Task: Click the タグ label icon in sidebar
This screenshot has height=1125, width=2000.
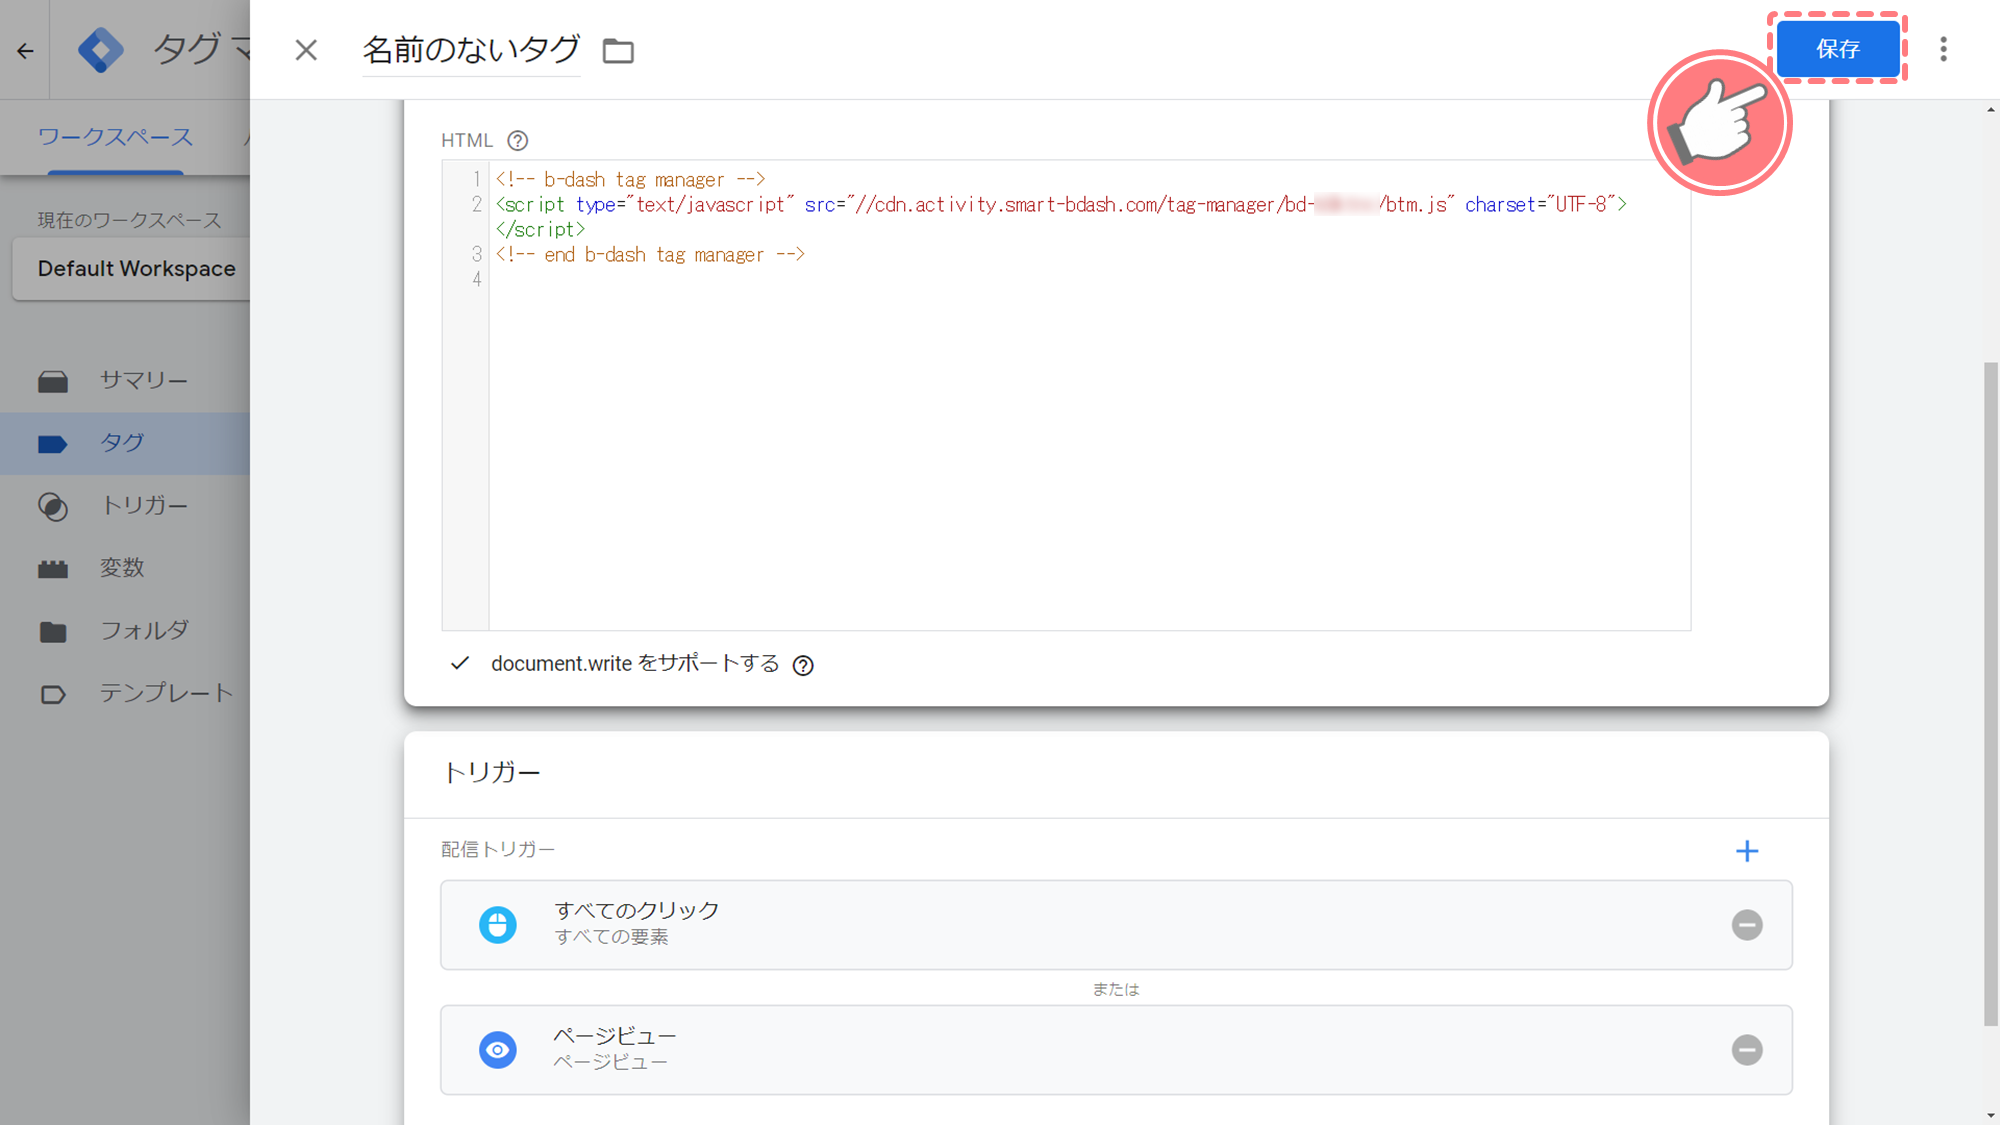Action: click(x=53, y=444)
